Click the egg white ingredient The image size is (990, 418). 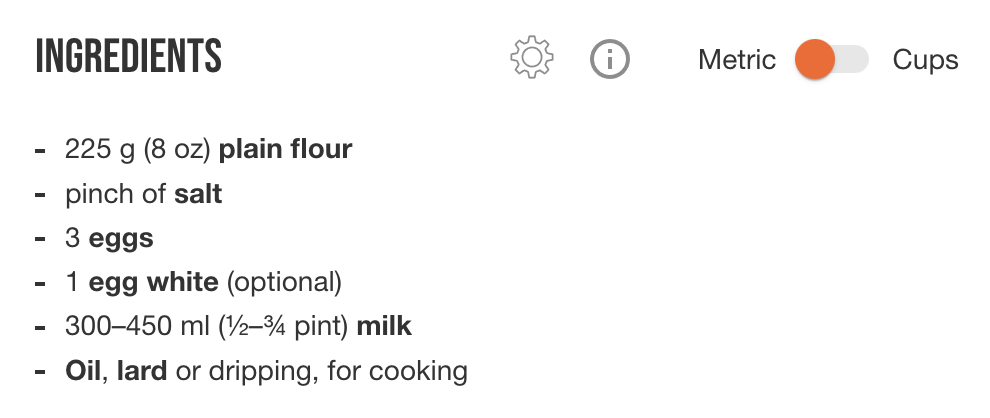click(153, 282)
